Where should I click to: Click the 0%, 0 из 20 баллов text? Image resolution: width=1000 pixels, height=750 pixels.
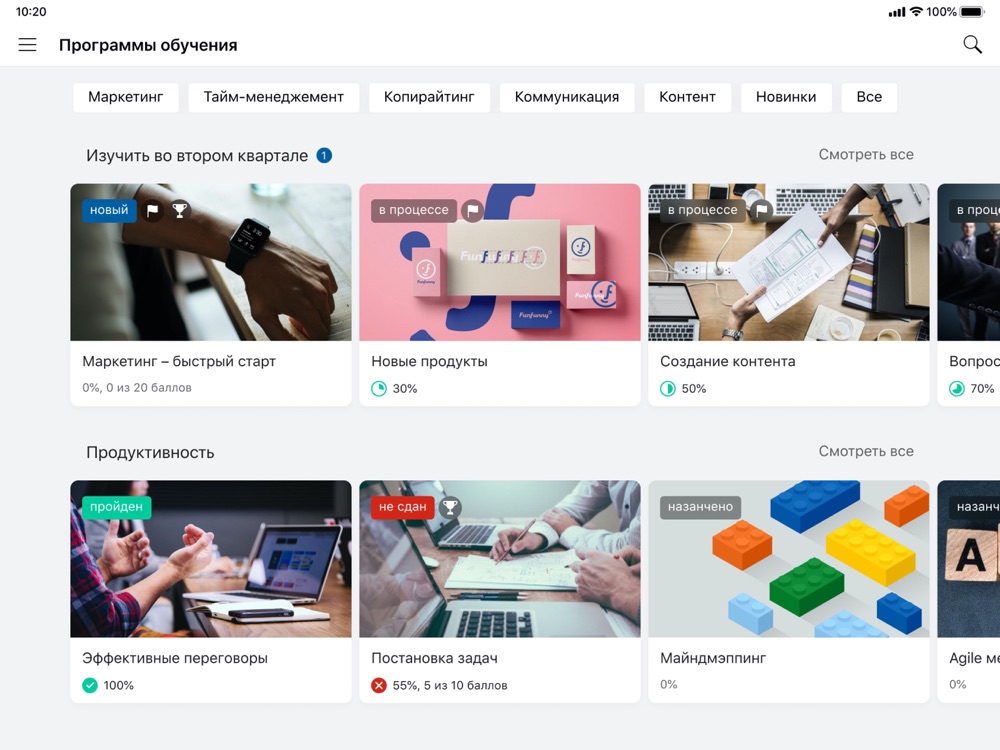click(x=136, y=388)
